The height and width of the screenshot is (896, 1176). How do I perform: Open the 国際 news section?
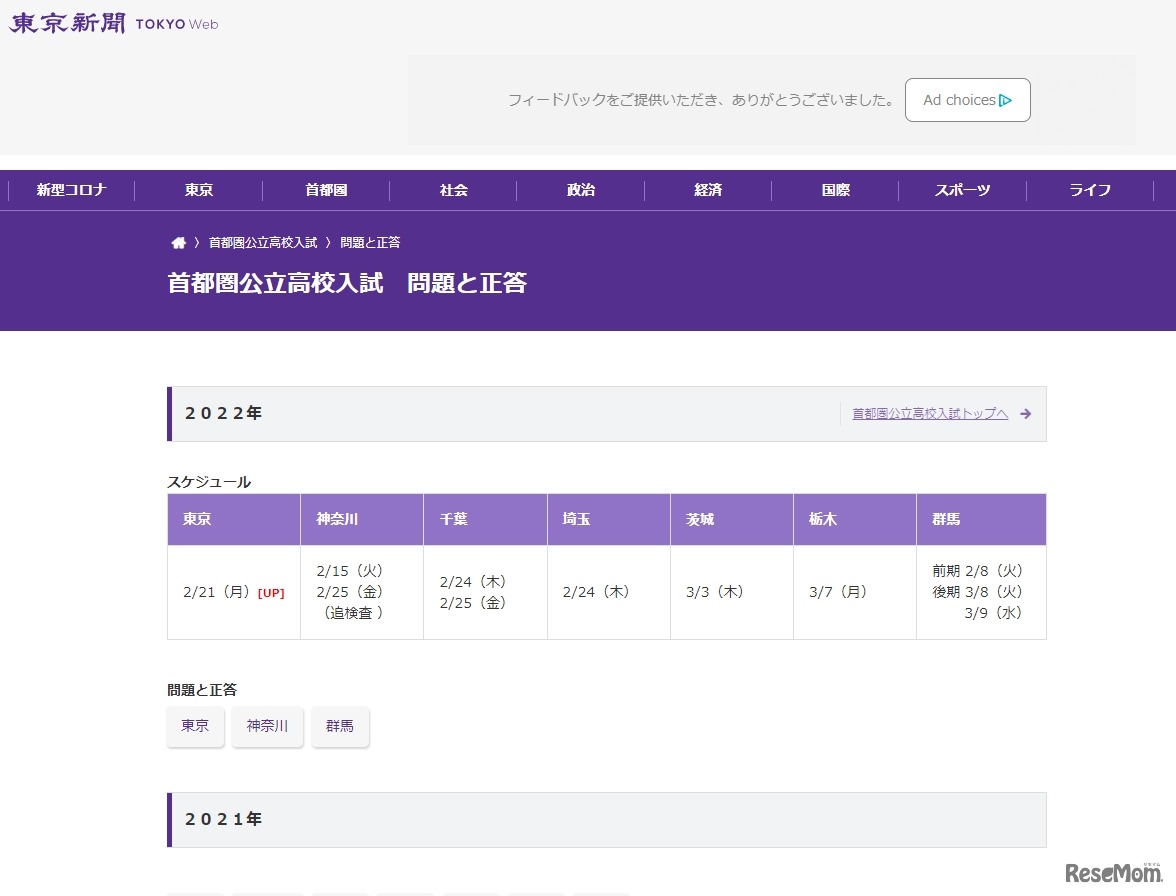[835, 190]
